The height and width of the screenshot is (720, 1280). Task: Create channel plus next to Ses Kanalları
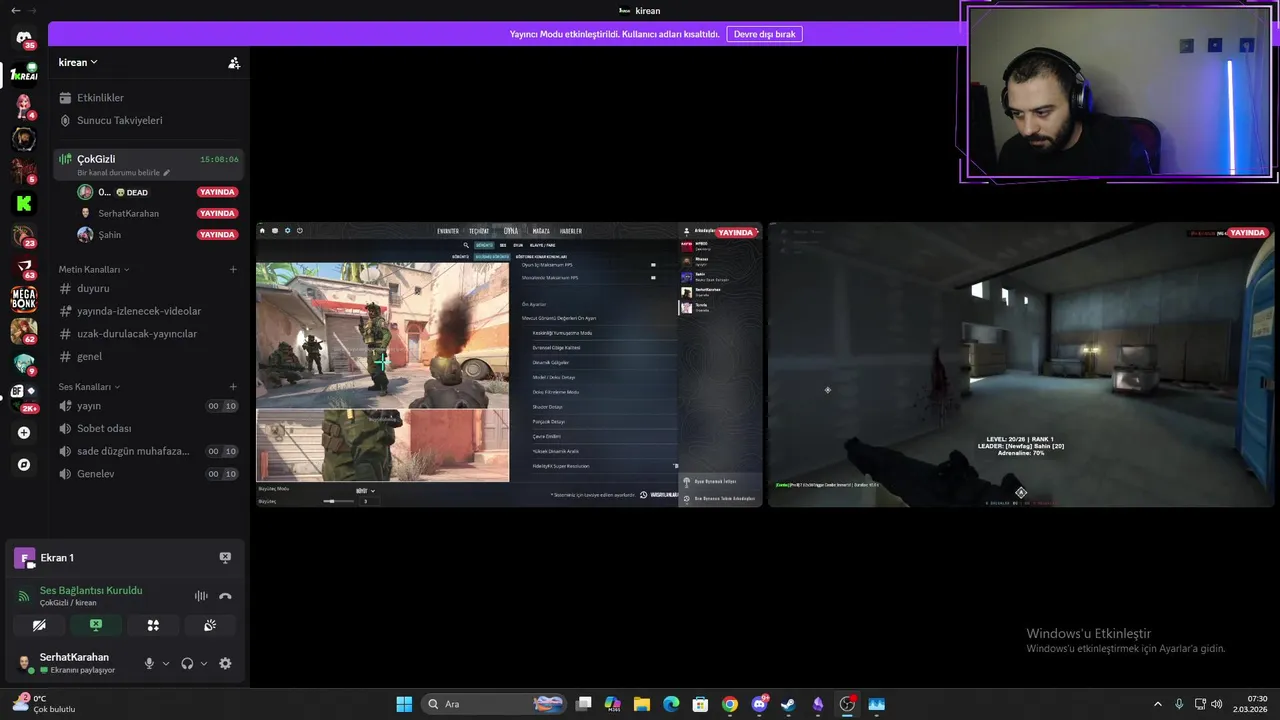(233, 387)
